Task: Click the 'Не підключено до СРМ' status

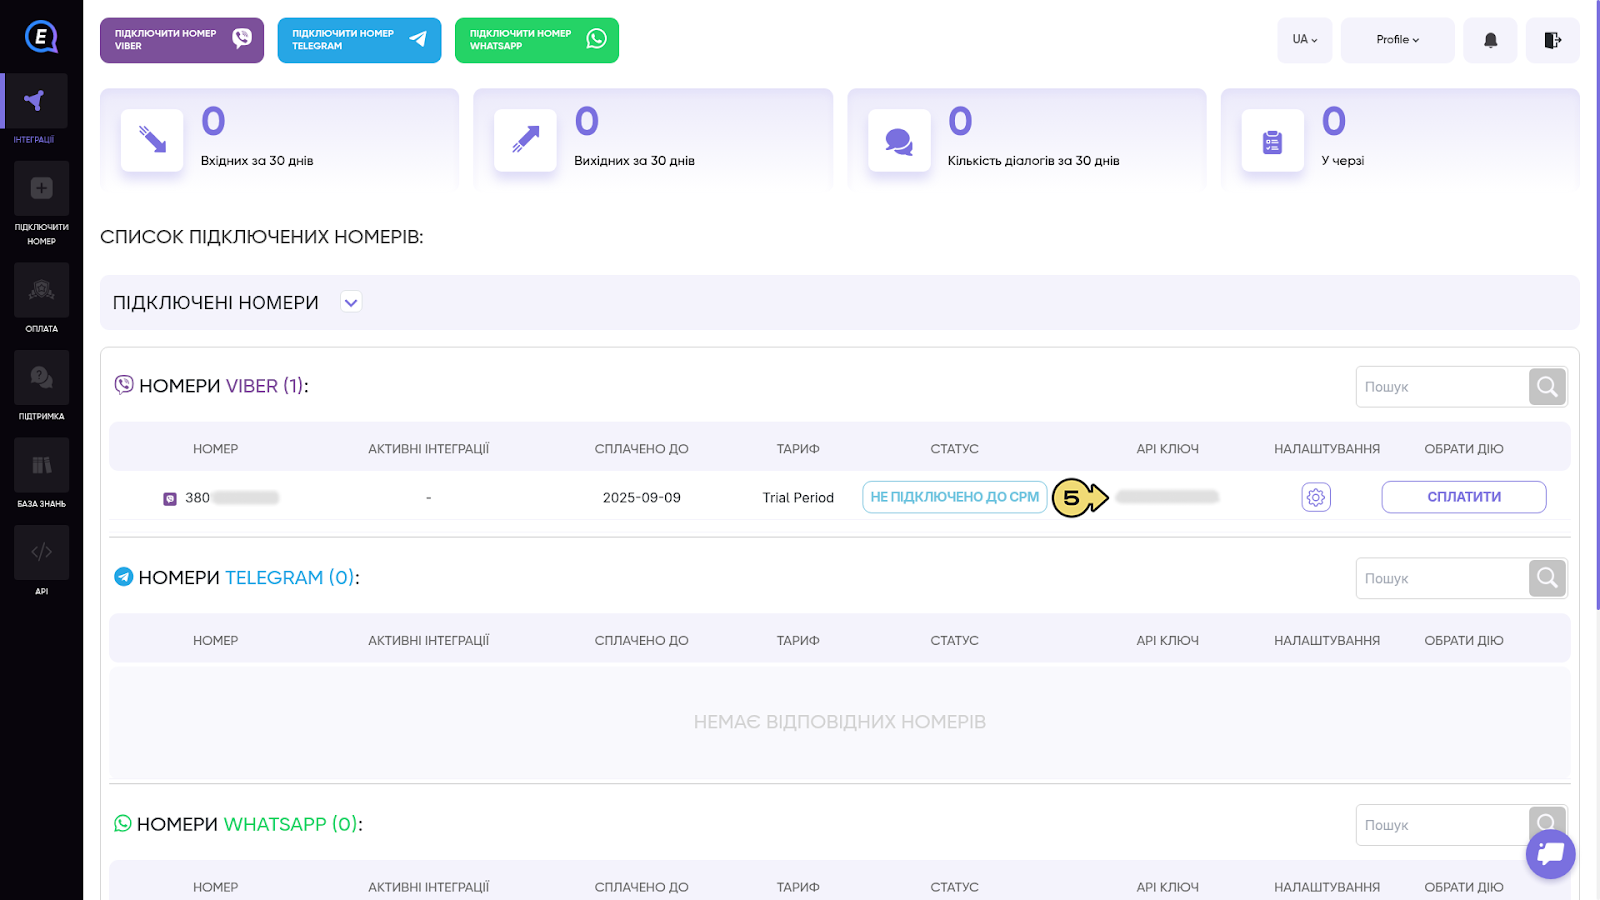Action: tap(954, 497)
